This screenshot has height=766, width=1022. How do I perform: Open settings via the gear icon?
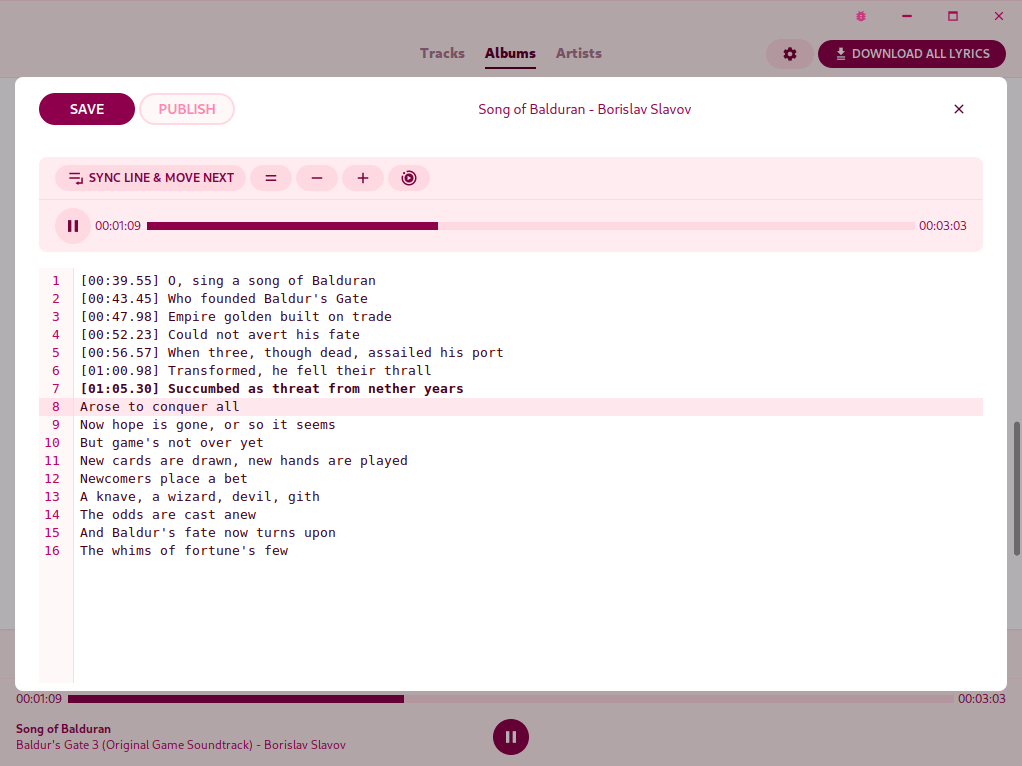point(790,54)
